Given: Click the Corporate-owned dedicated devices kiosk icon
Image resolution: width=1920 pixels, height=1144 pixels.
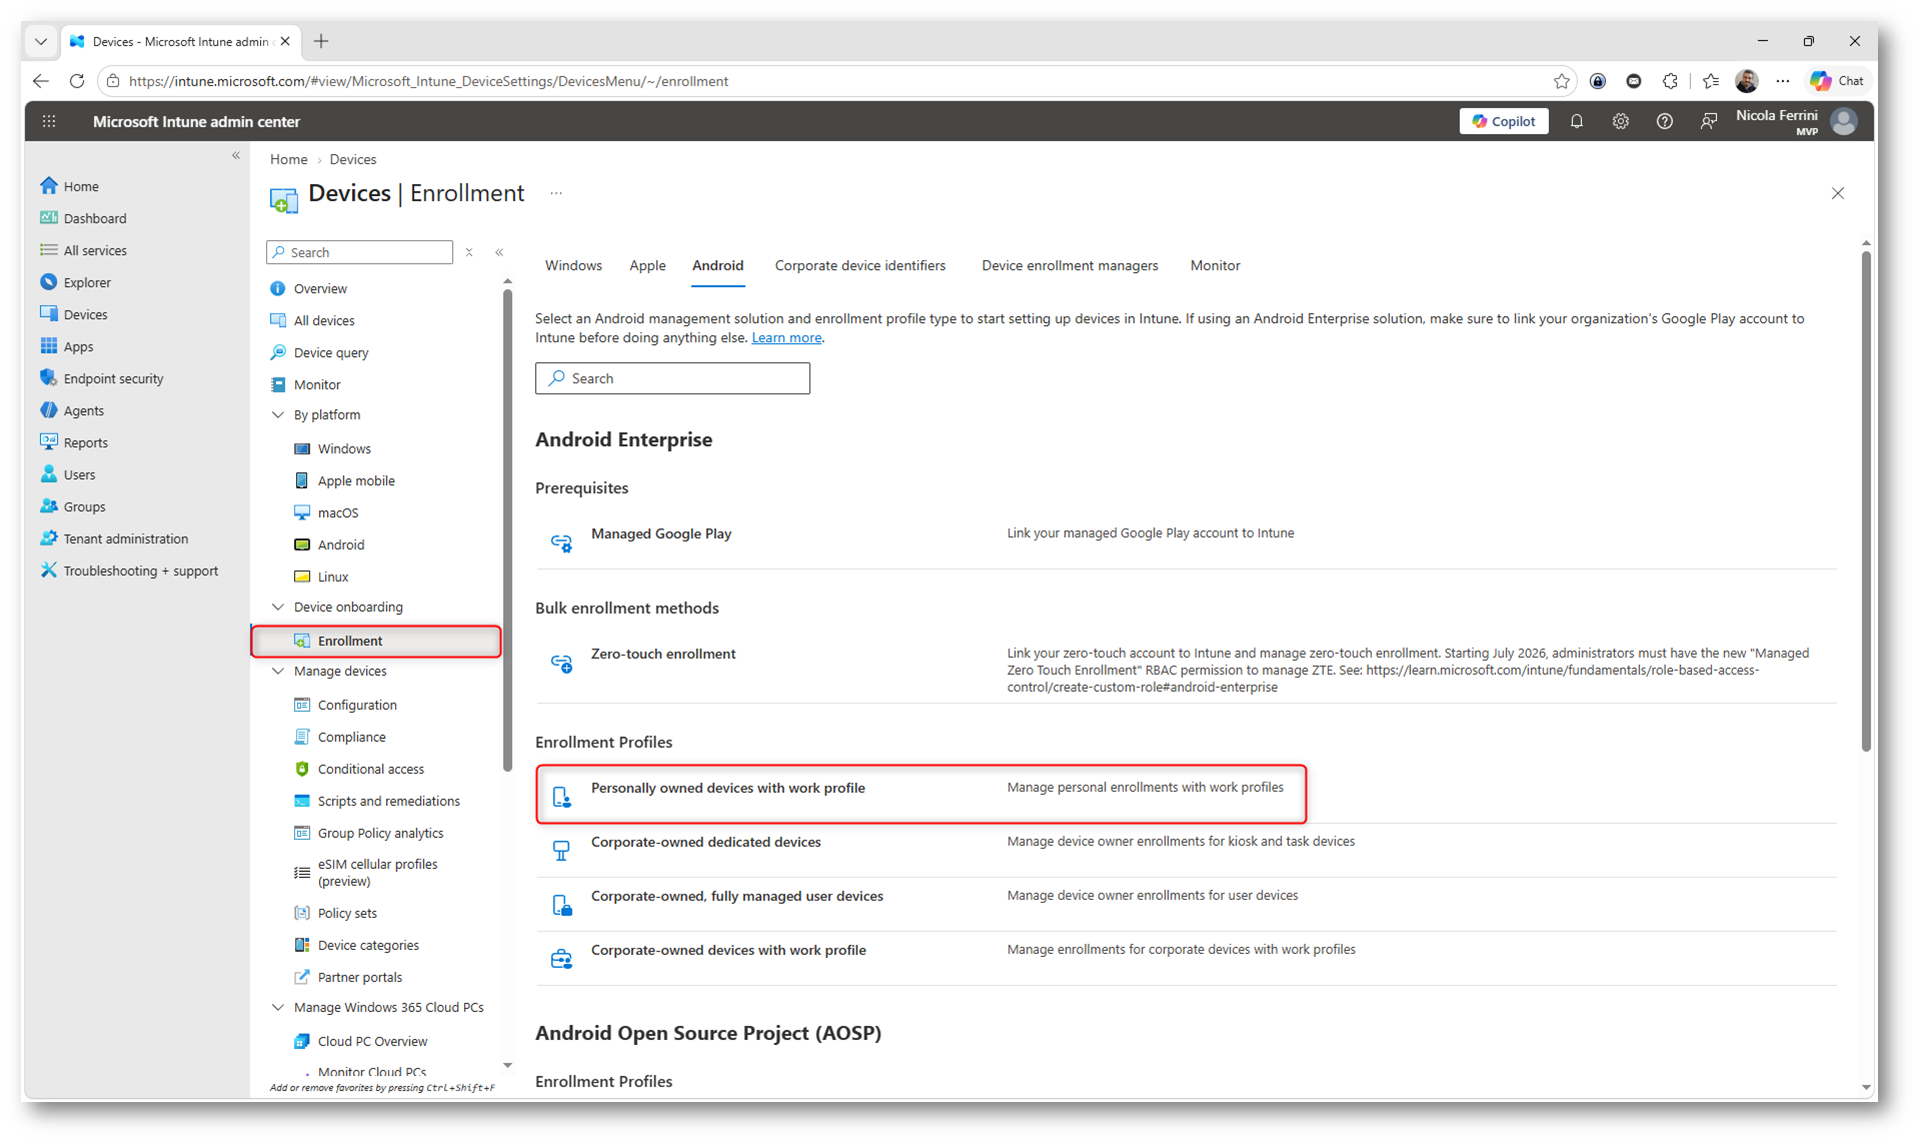Looking at the screenshot, I should [x=562, y=850].
